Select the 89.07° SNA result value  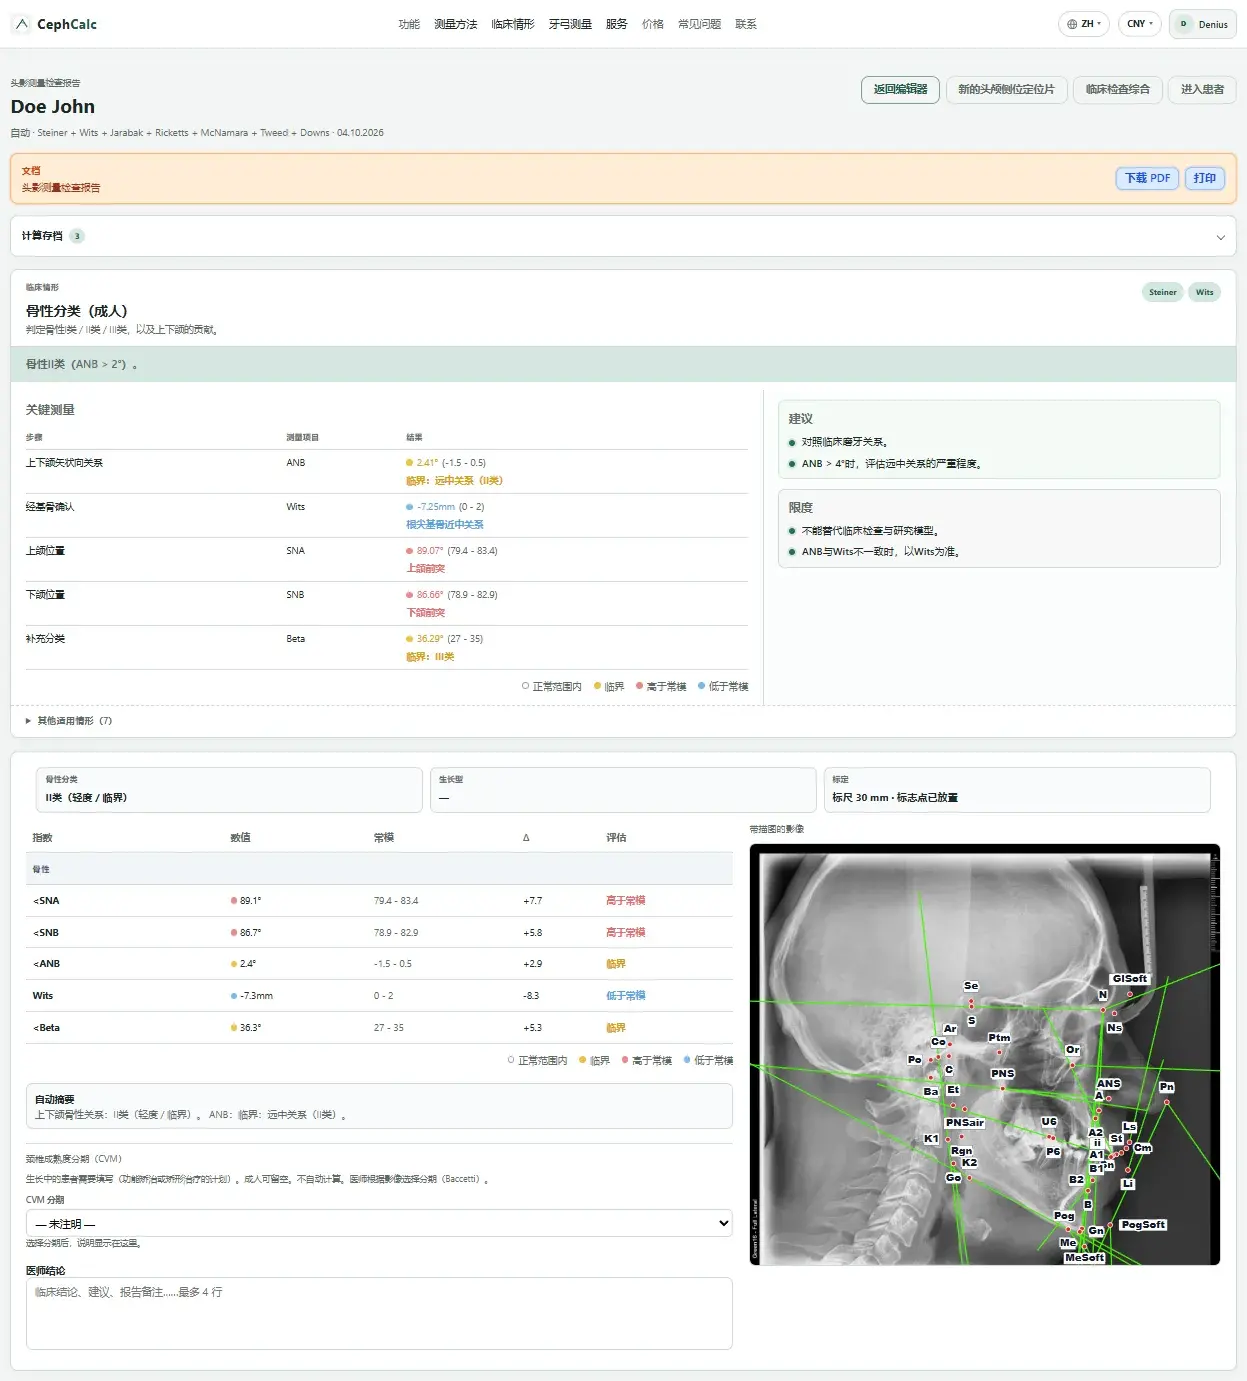point(430,551)
